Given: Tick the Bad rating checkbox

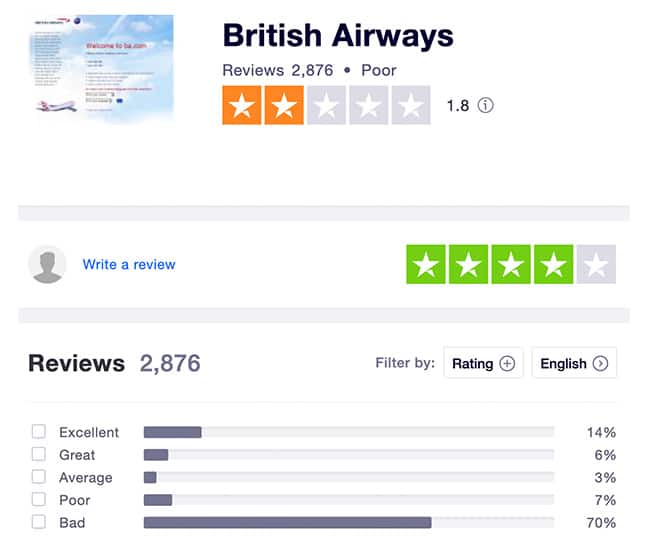Looking at the screenshot, I should click(x=39, y=522).
